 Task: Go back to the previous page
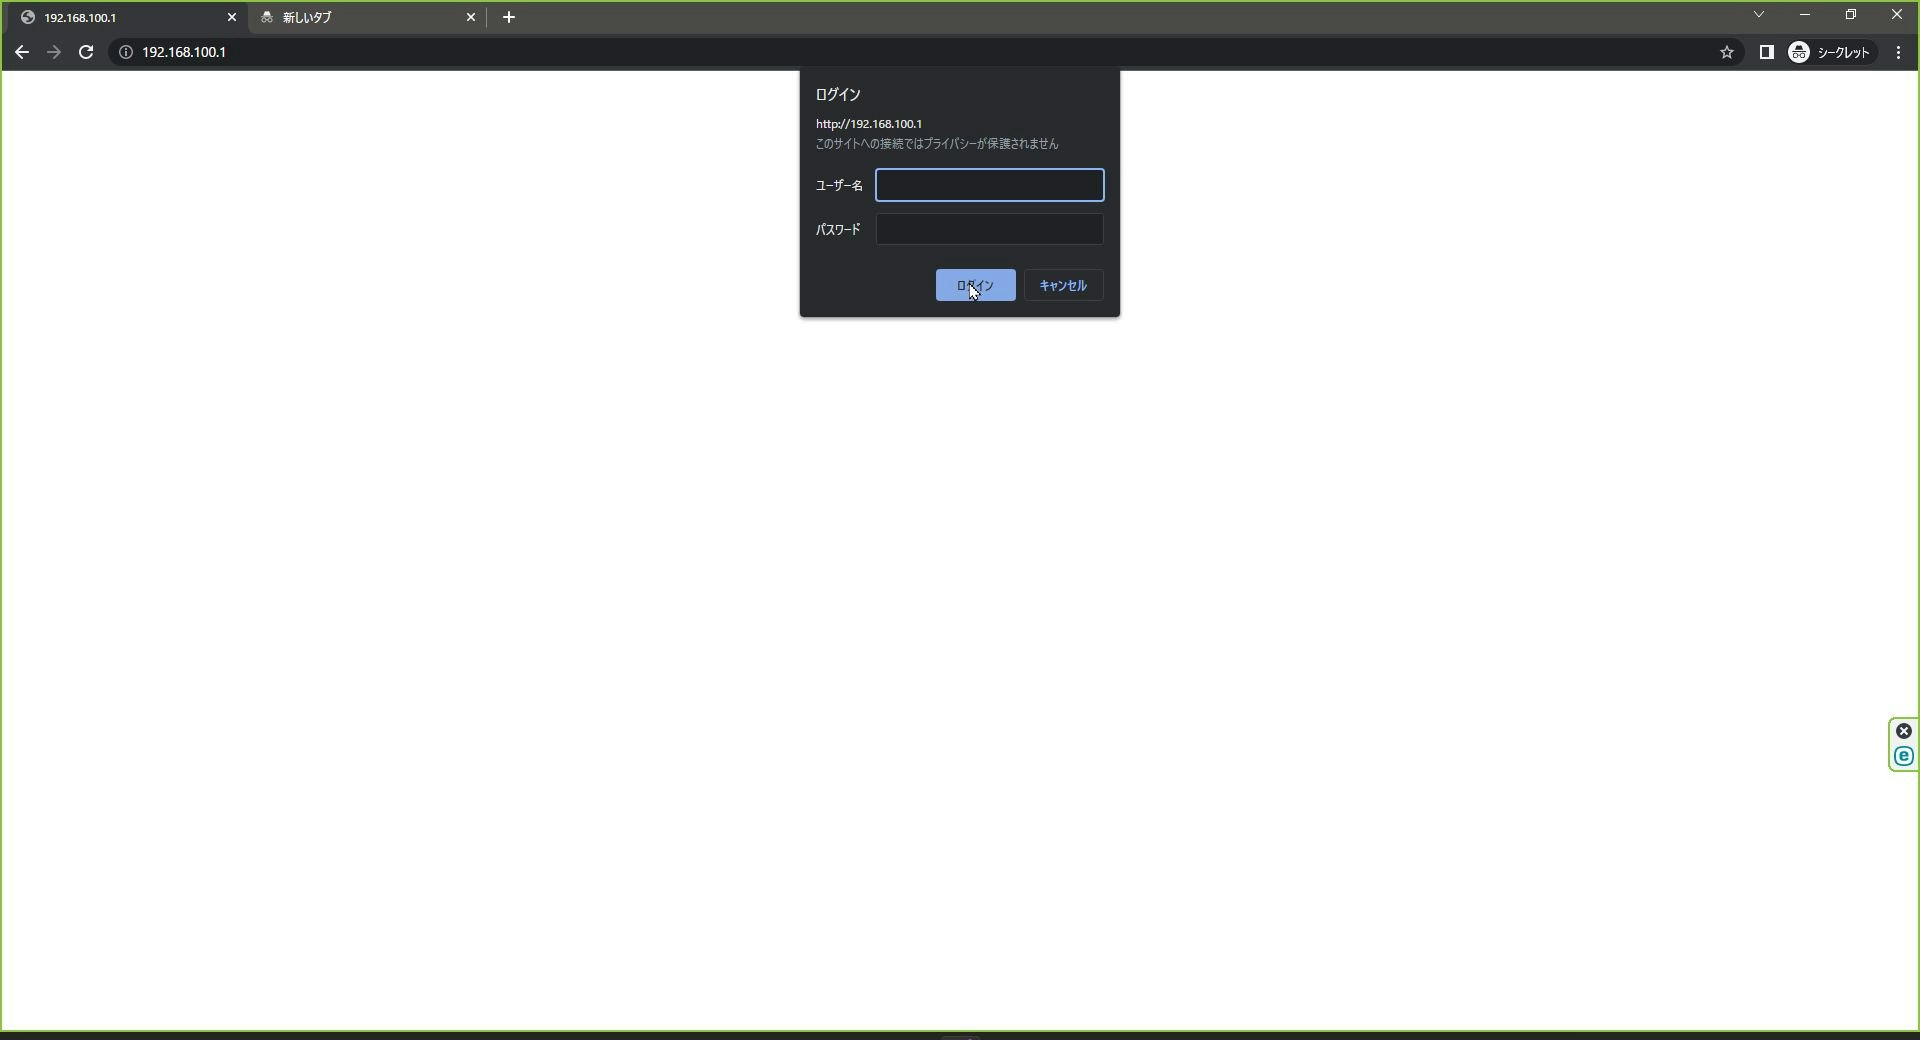[22, 52]
